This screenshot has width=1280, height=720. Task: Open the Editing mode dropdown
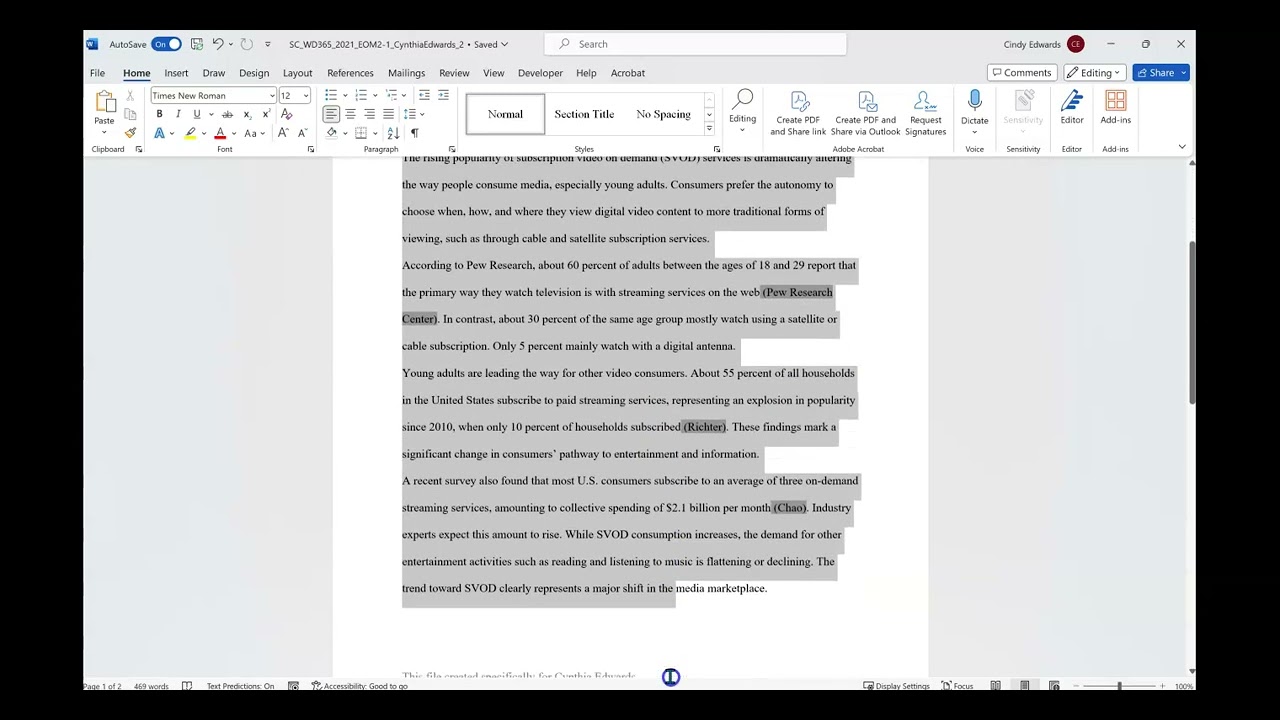coord(1095,73)
